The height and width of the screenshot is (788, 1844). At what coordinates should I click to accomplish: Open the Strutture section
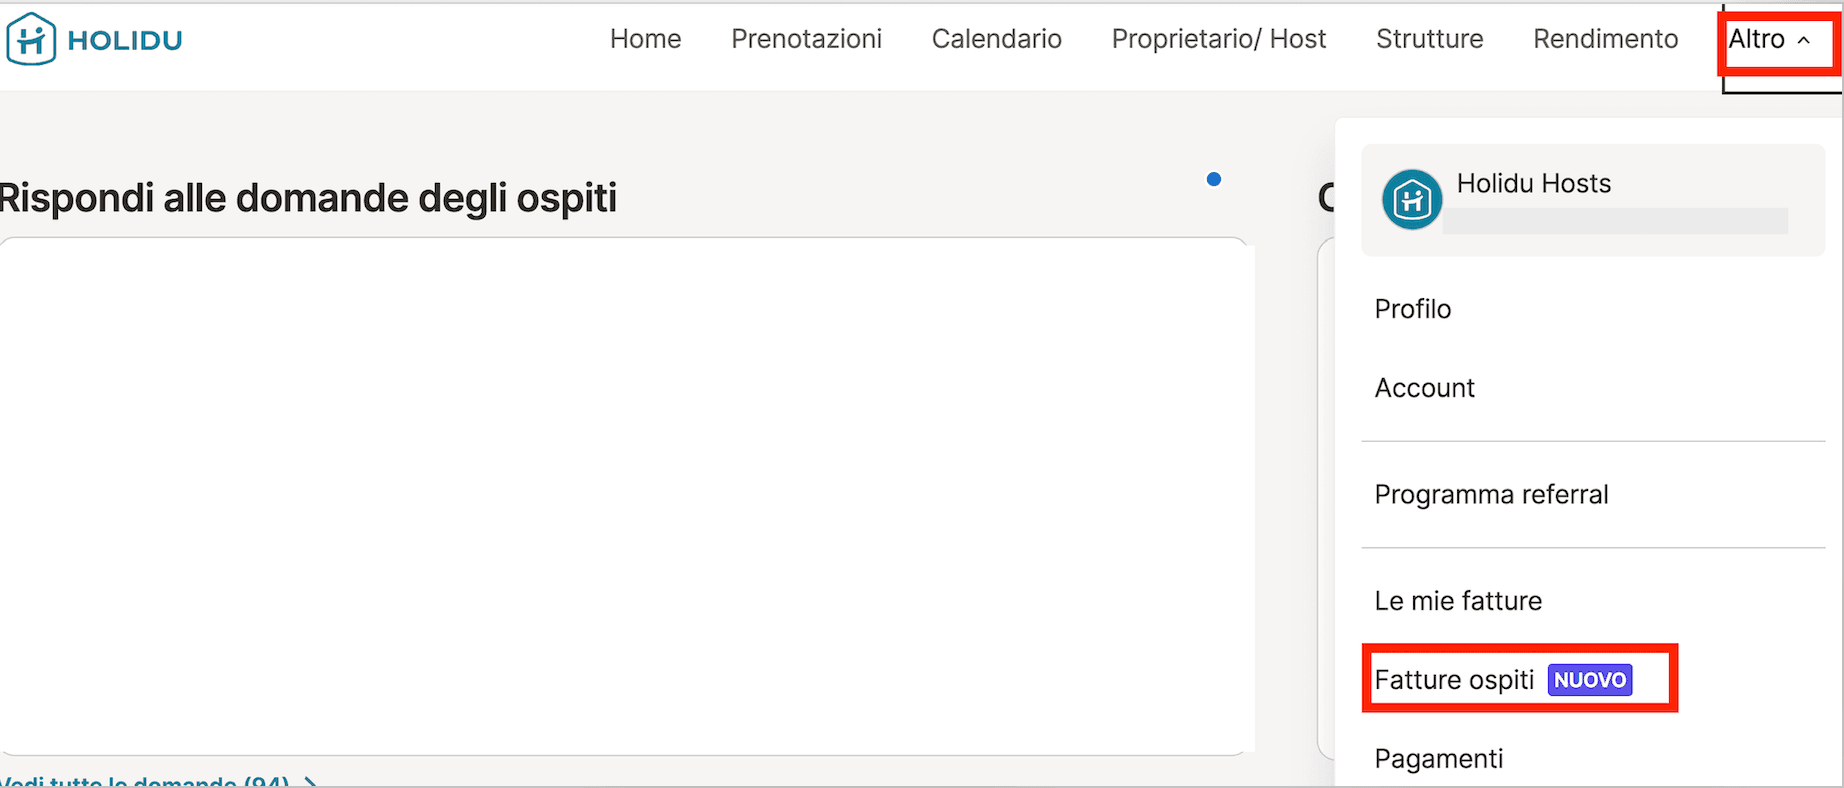pyautogui.click(x=1429, y=39)
